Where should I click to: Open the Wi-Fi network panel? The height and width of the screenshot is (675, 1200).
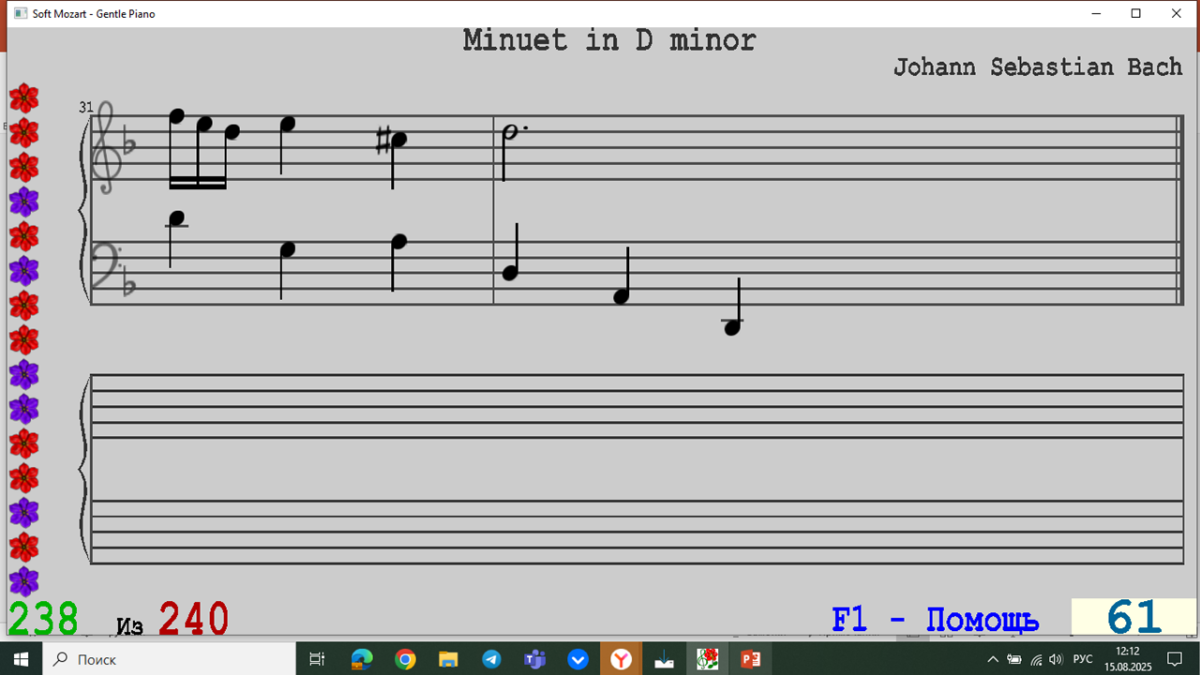1036,659
